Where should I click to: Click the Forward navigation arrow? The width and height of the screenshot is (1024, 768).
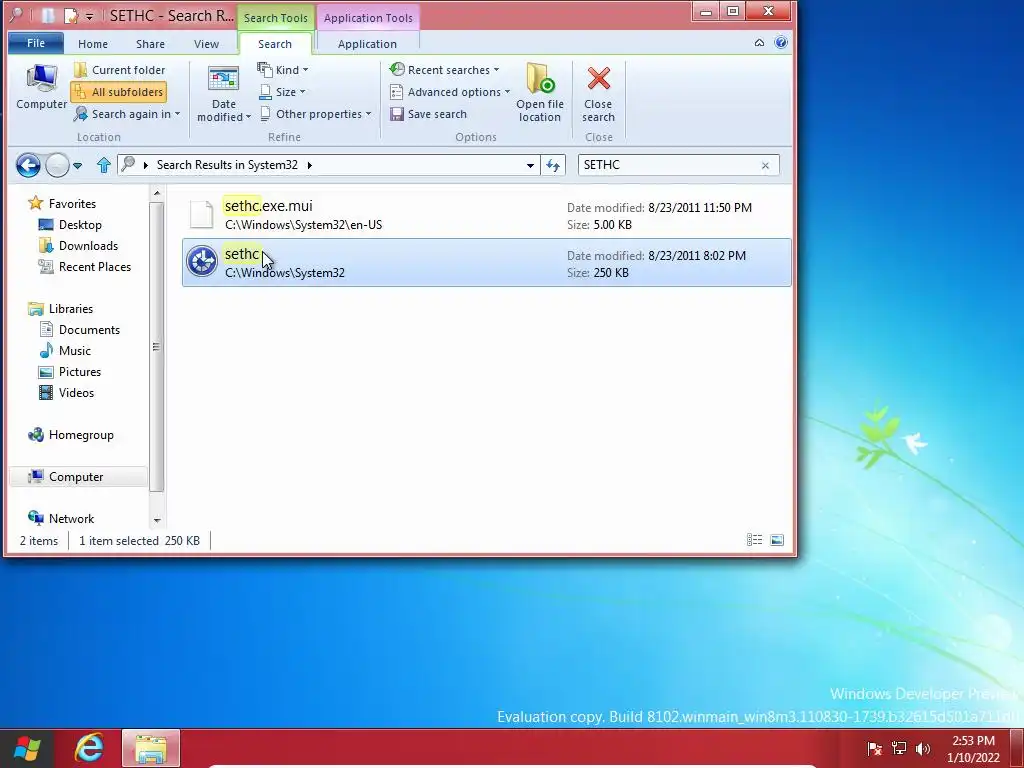click(x=57, y=165)
